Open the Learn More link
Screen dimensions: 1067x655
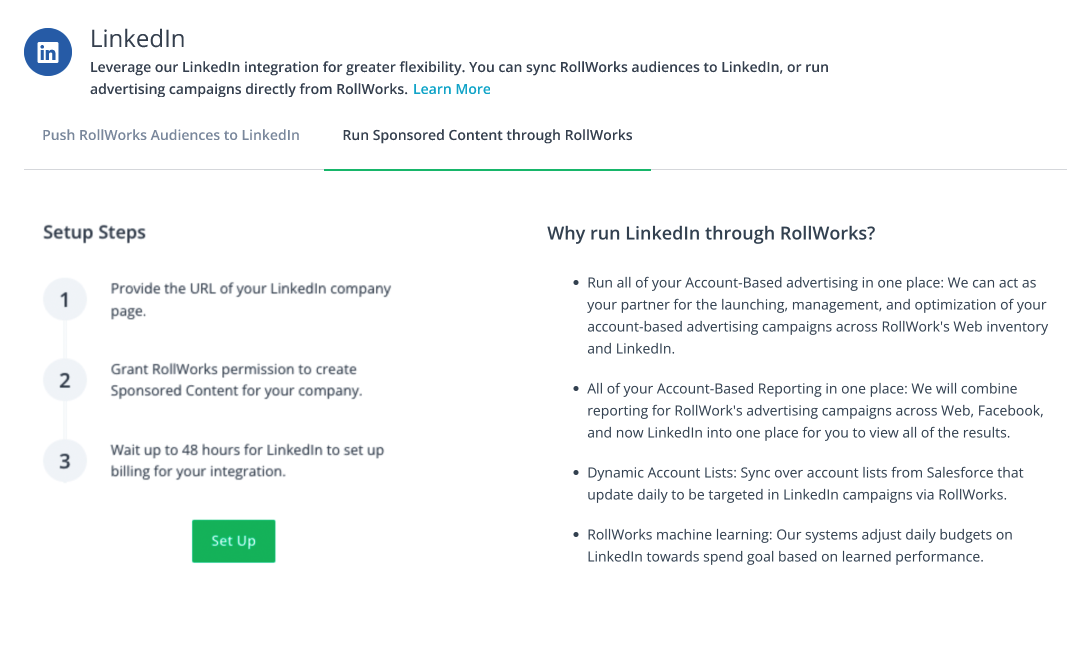tap(452, 89)
